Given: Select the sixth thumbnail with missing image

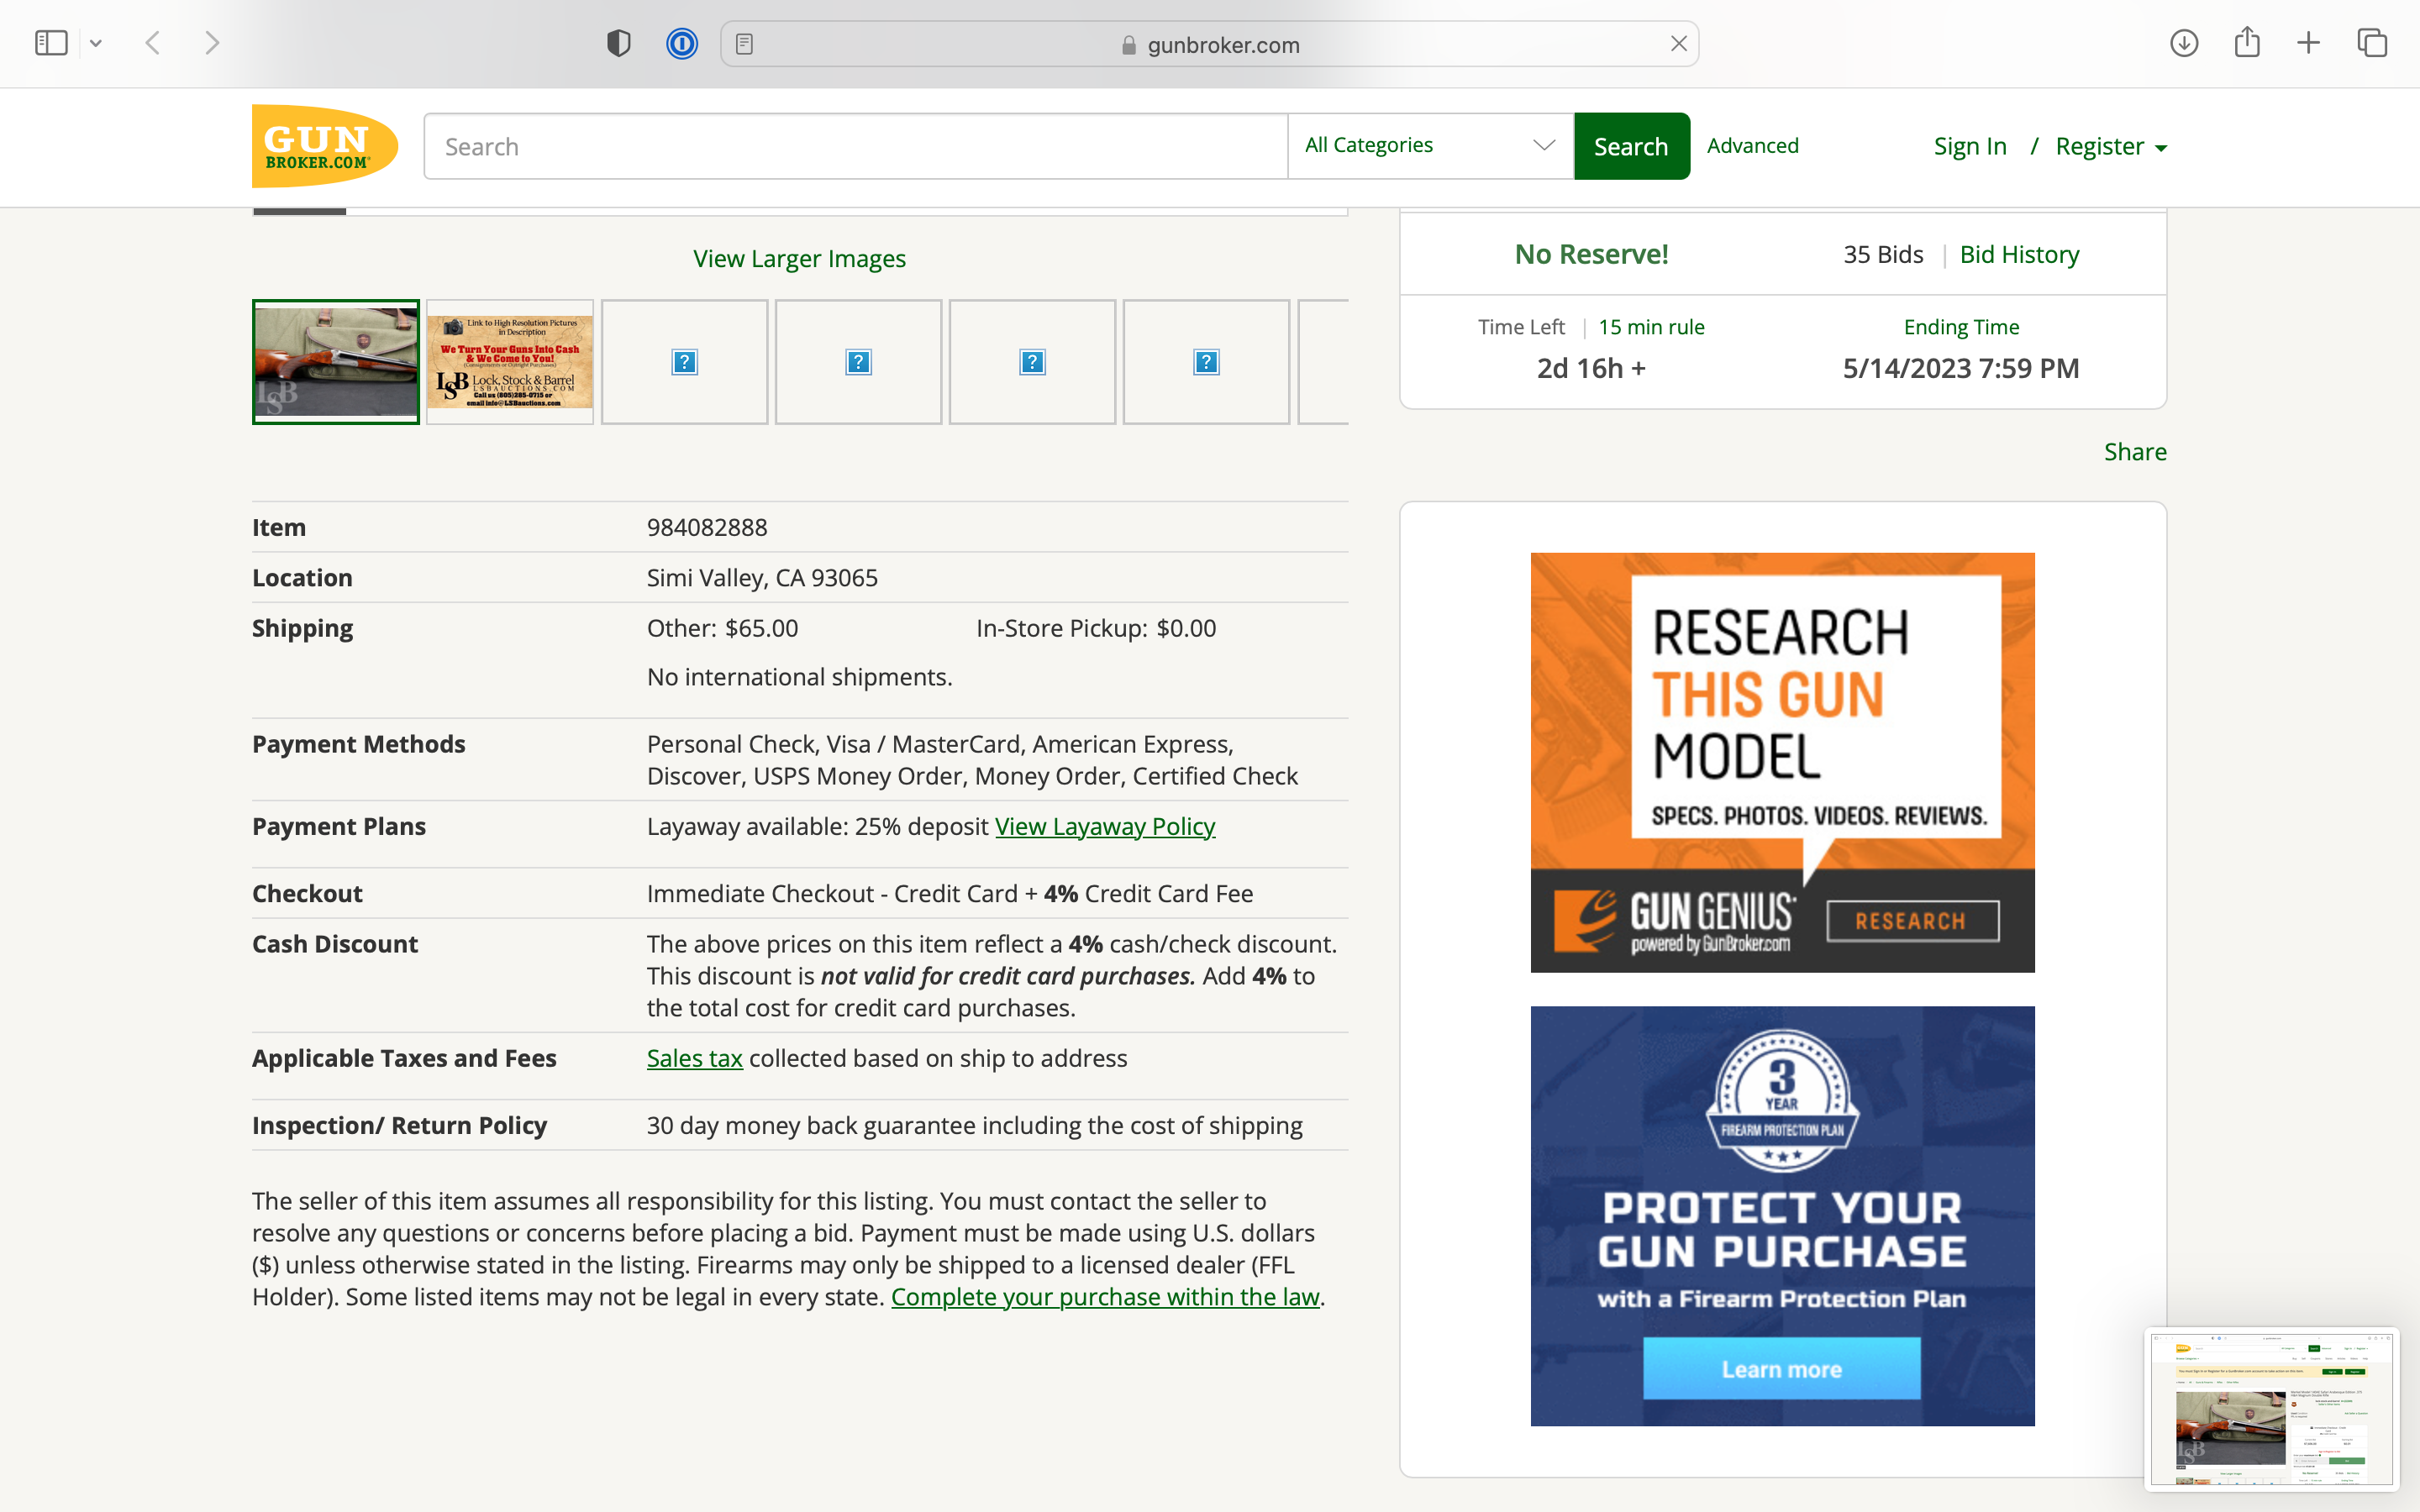Looking at the screenshot, I should [x=1206, y=362].
